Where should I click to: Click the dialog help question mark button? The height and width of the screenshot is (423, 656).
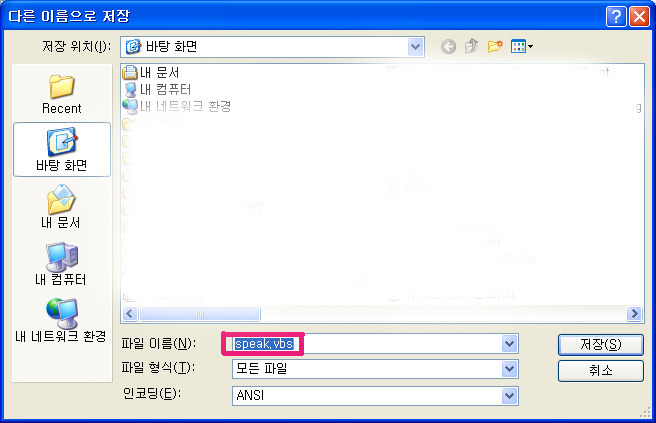point(616,17)
